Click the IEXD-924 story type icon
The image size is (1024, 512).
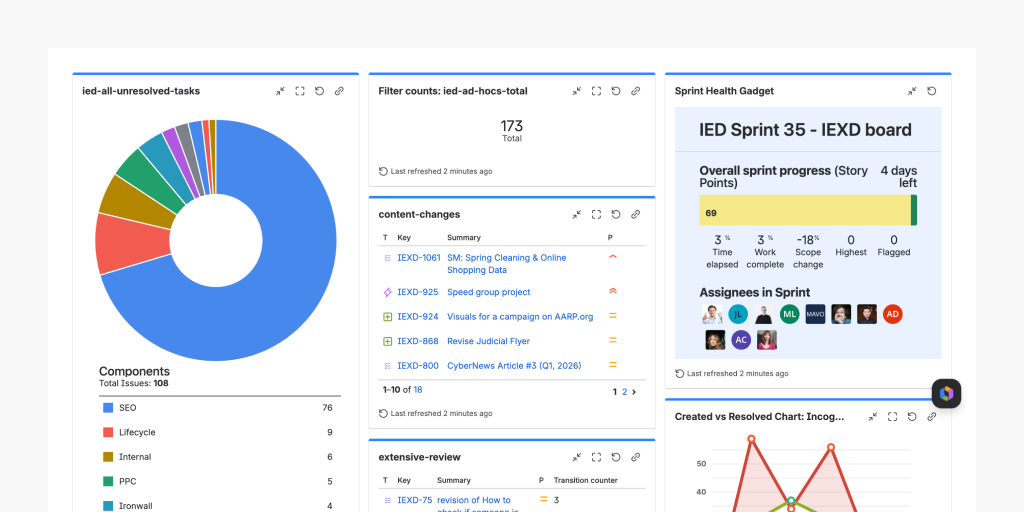(x=387, y=317)
